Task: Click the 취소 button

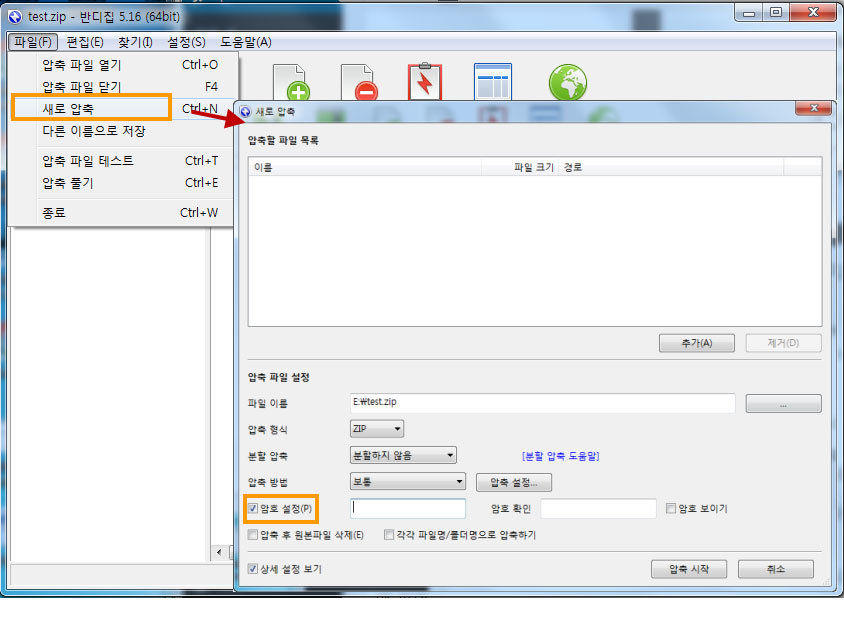Action: (x=776, y=569)
